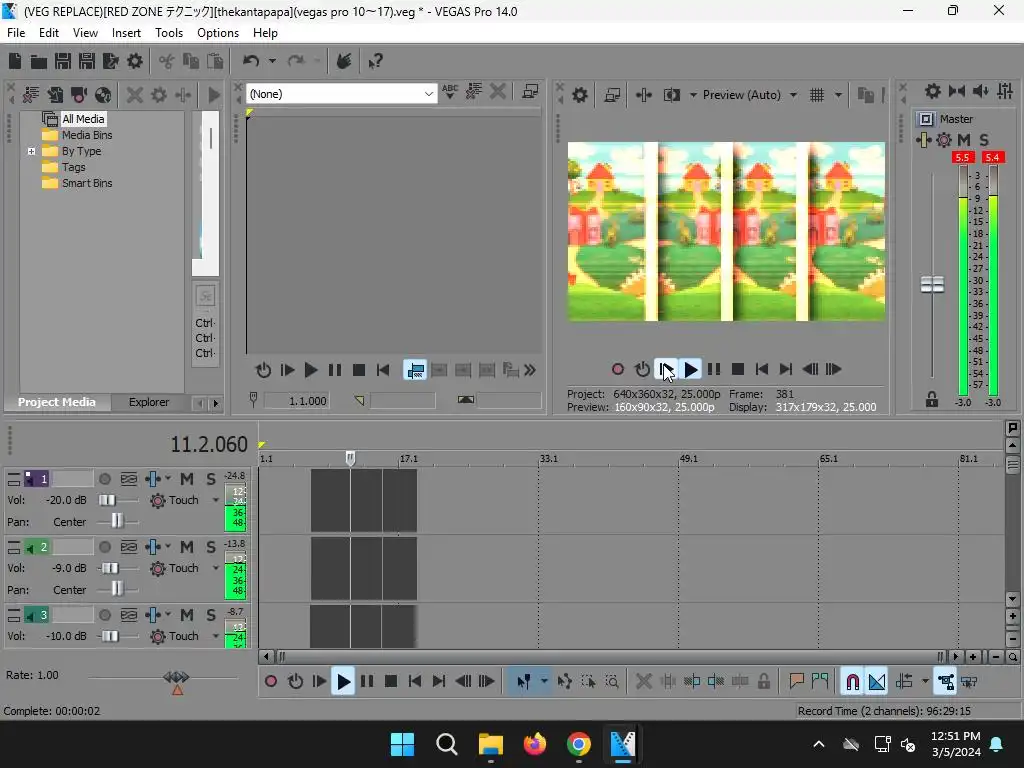Screen dimensions: 1024x768
Task: Select All Media in the tree
Action: [x=83, y=119]
